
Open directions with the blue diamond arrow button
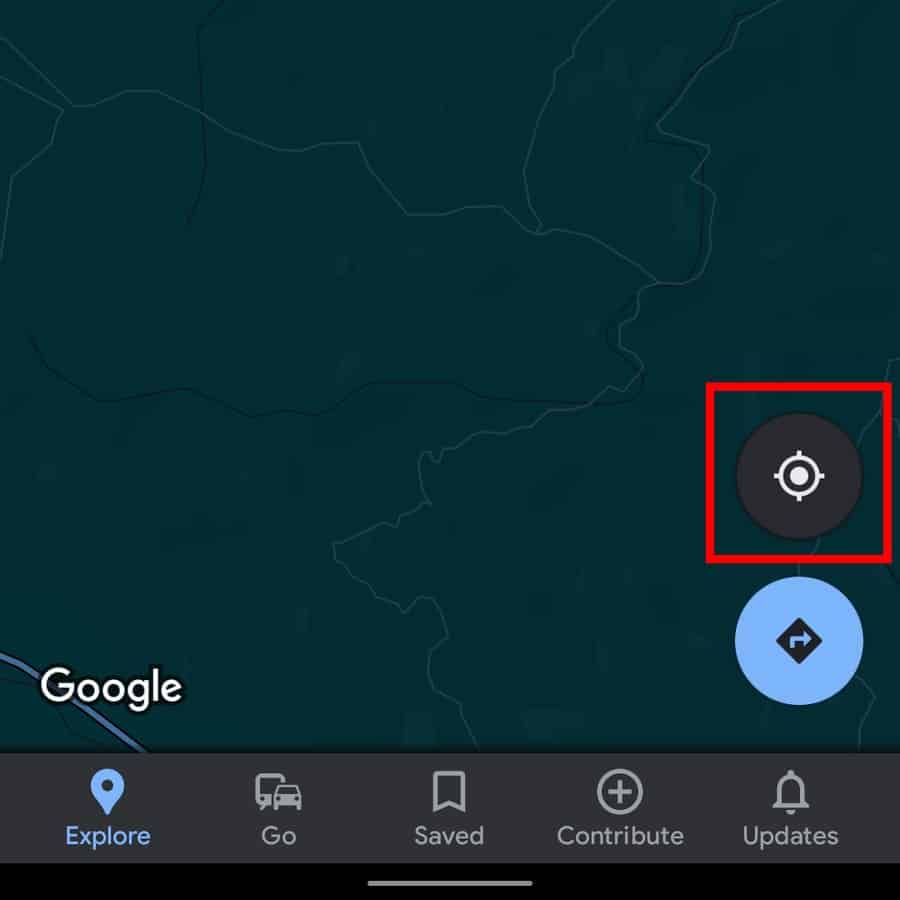(x=799, y=641)
